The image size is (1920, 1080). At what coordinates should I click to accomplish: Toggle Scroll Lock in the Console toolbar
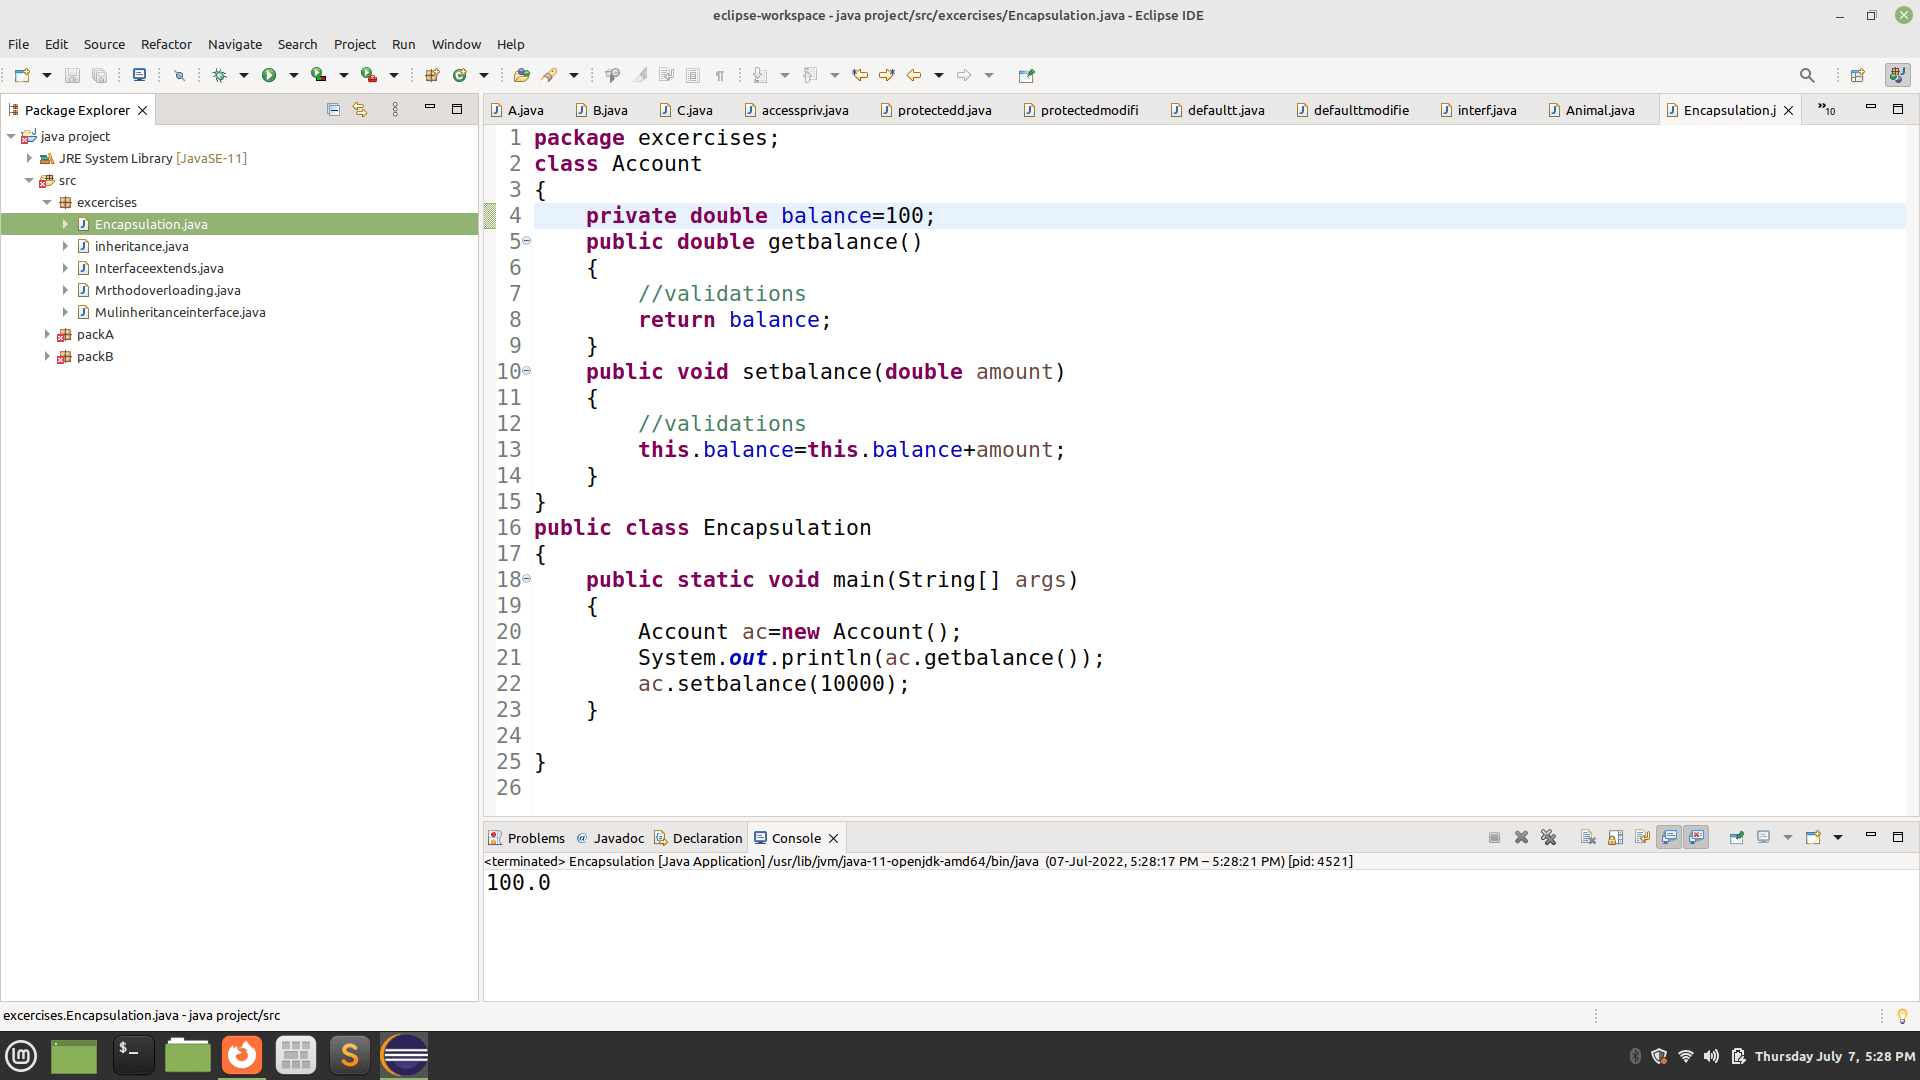point(1615,838)
